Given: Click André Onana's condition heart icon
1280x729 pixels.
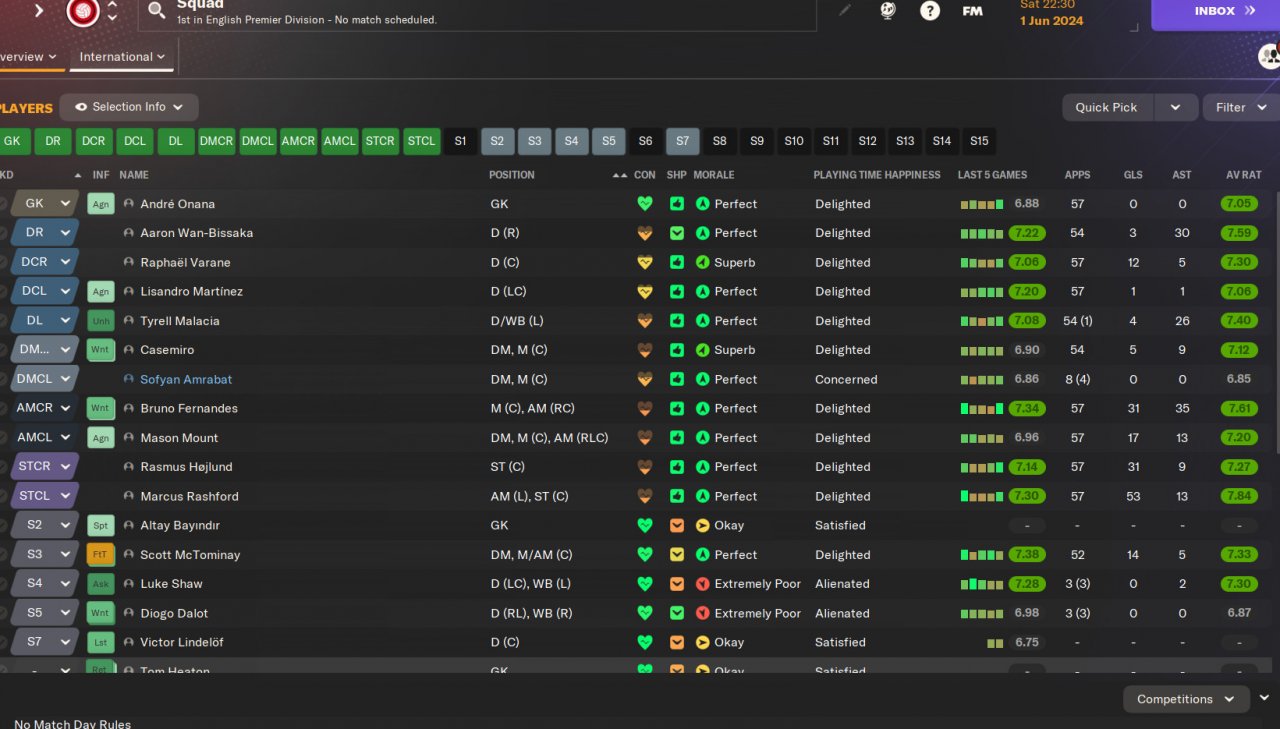Looking at the screenshot, I should pyautogui.click(x=645, y=204).
